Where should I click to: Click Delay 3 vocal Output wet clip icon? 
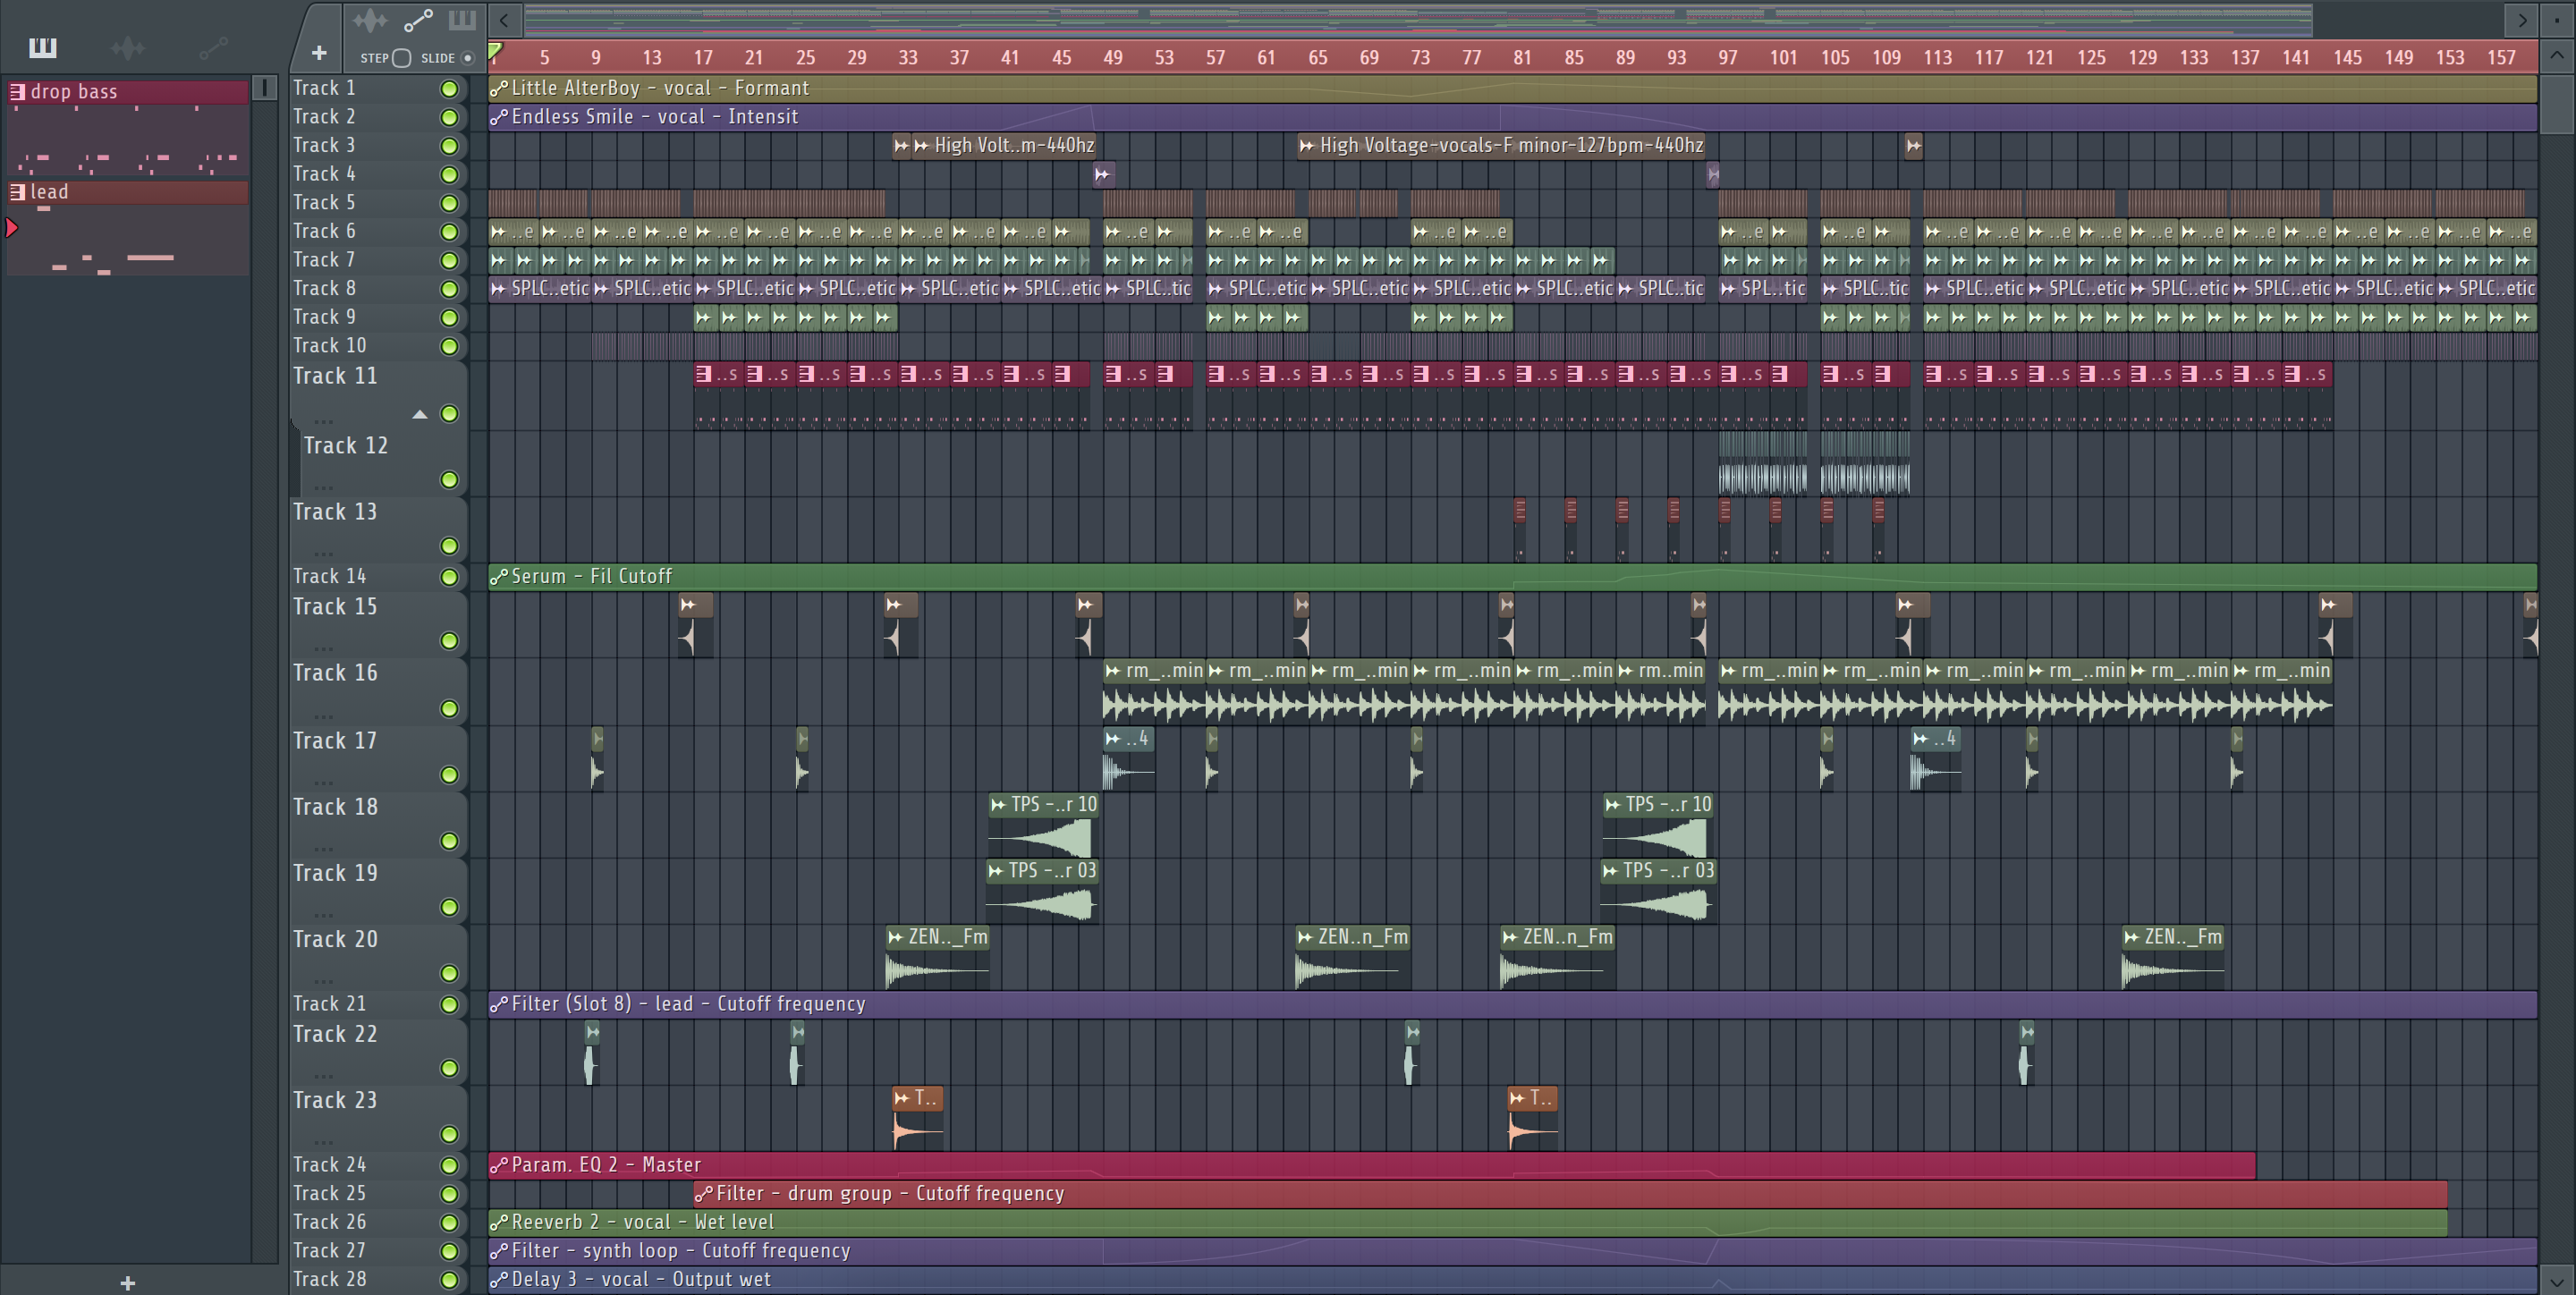click(x=499, y=1279)
